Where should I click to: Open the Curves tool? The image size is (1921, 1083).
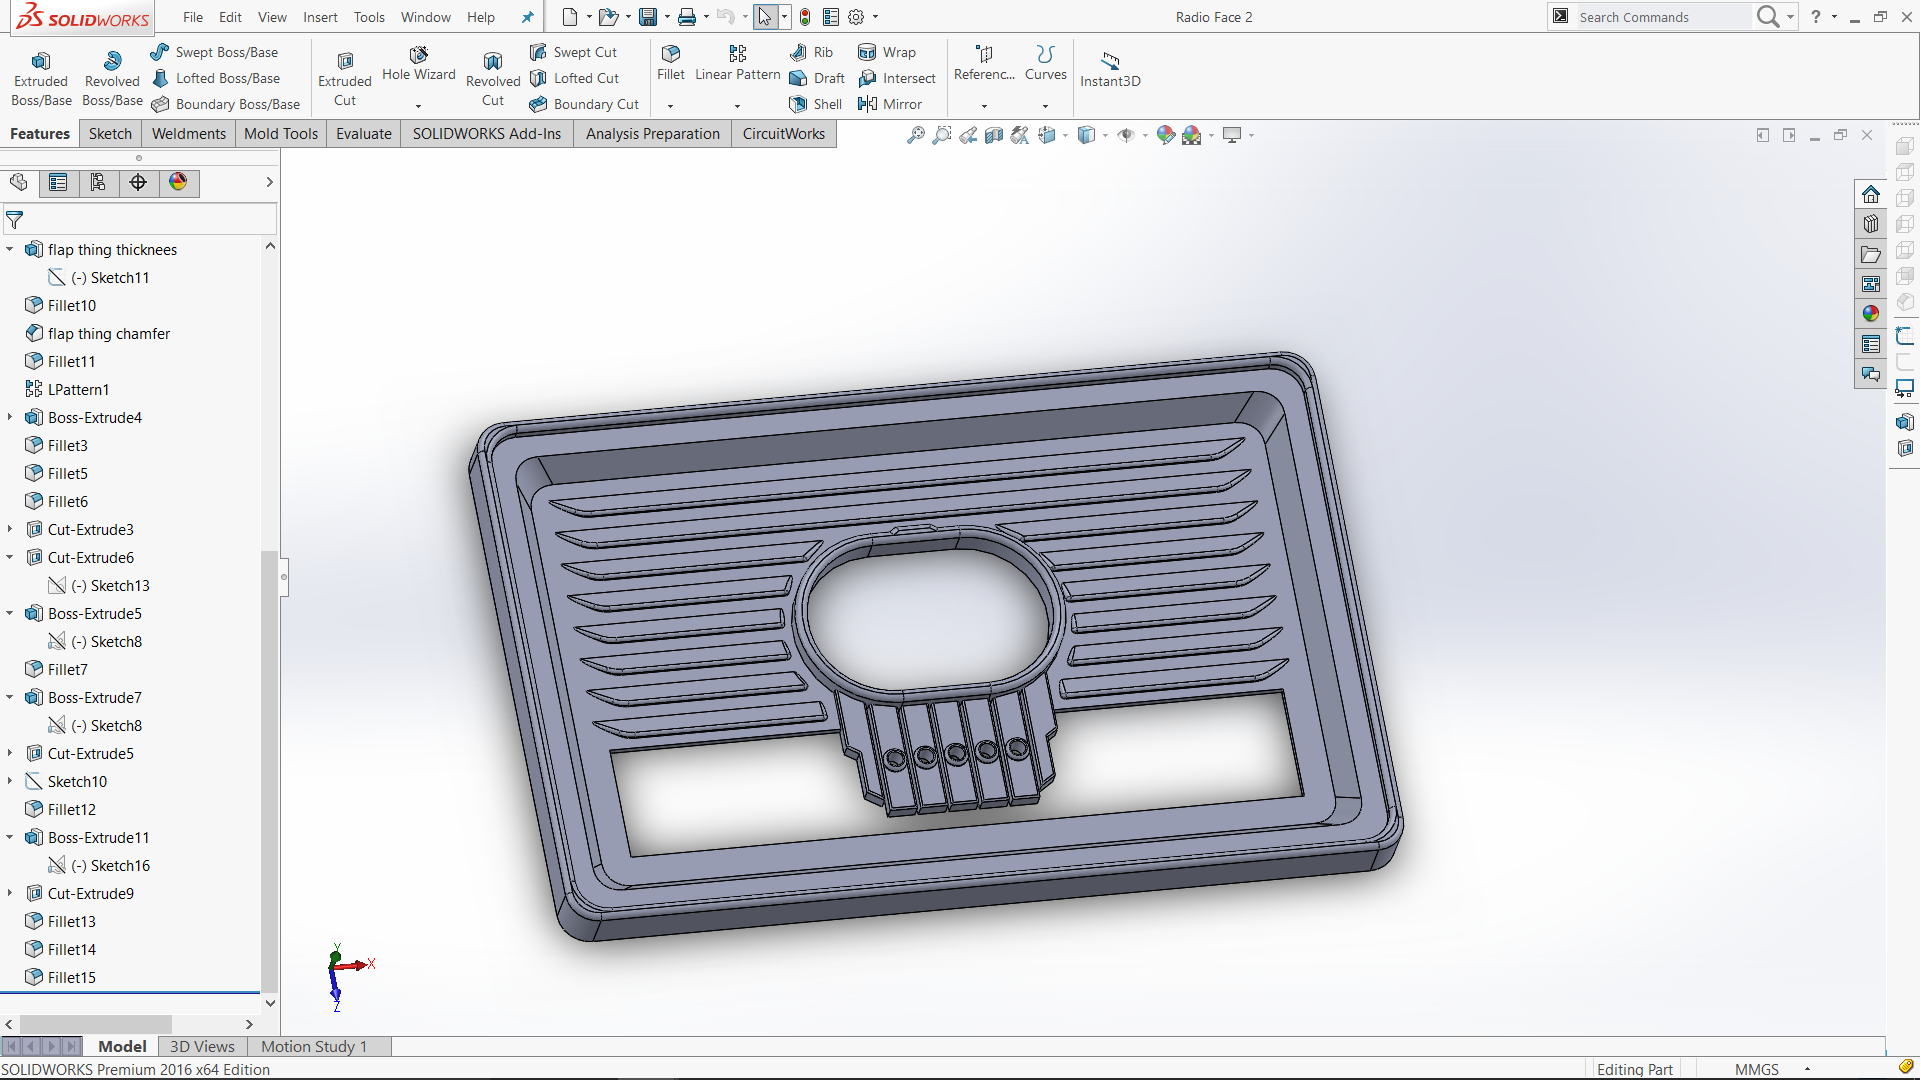[1046, 63]
